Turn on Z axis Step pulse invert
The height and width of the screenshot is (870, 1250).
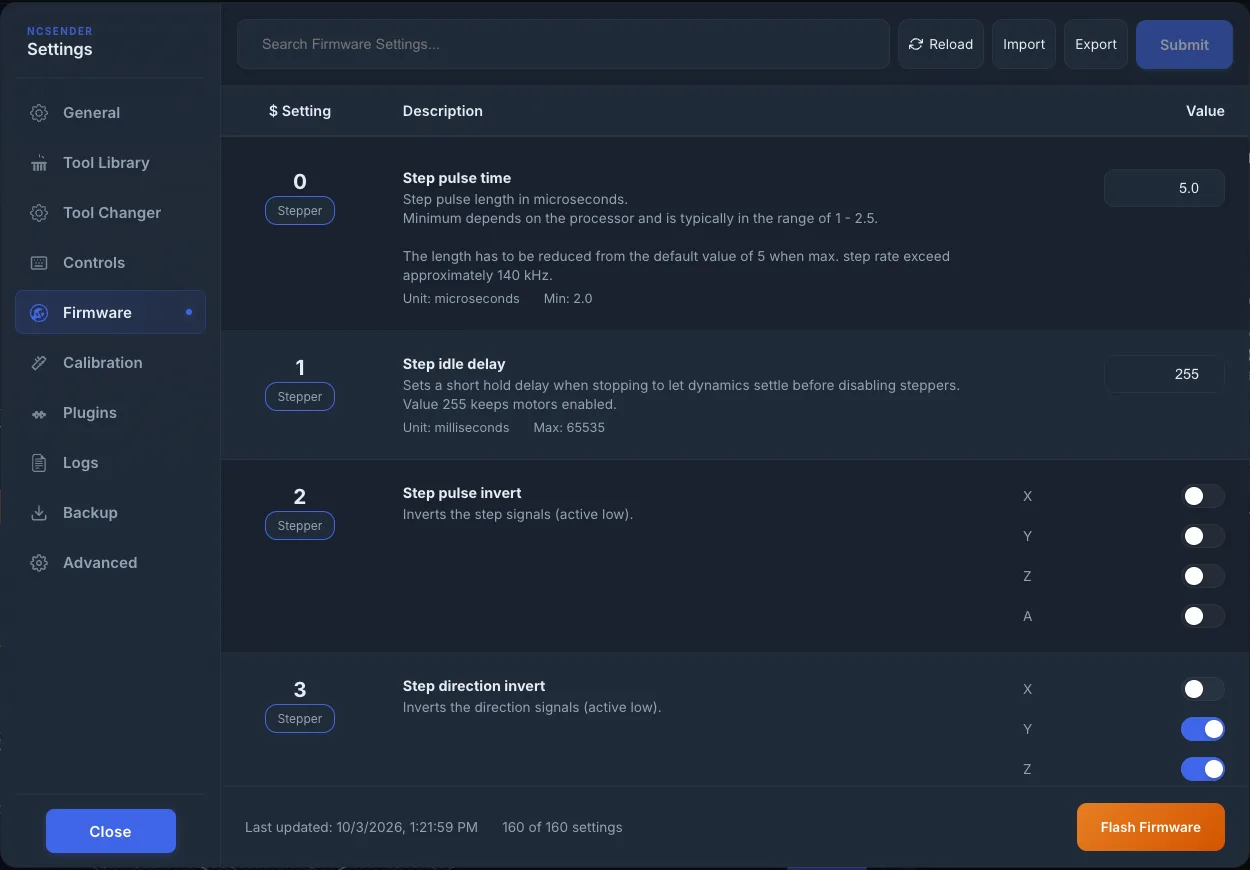pos(1203,576)
